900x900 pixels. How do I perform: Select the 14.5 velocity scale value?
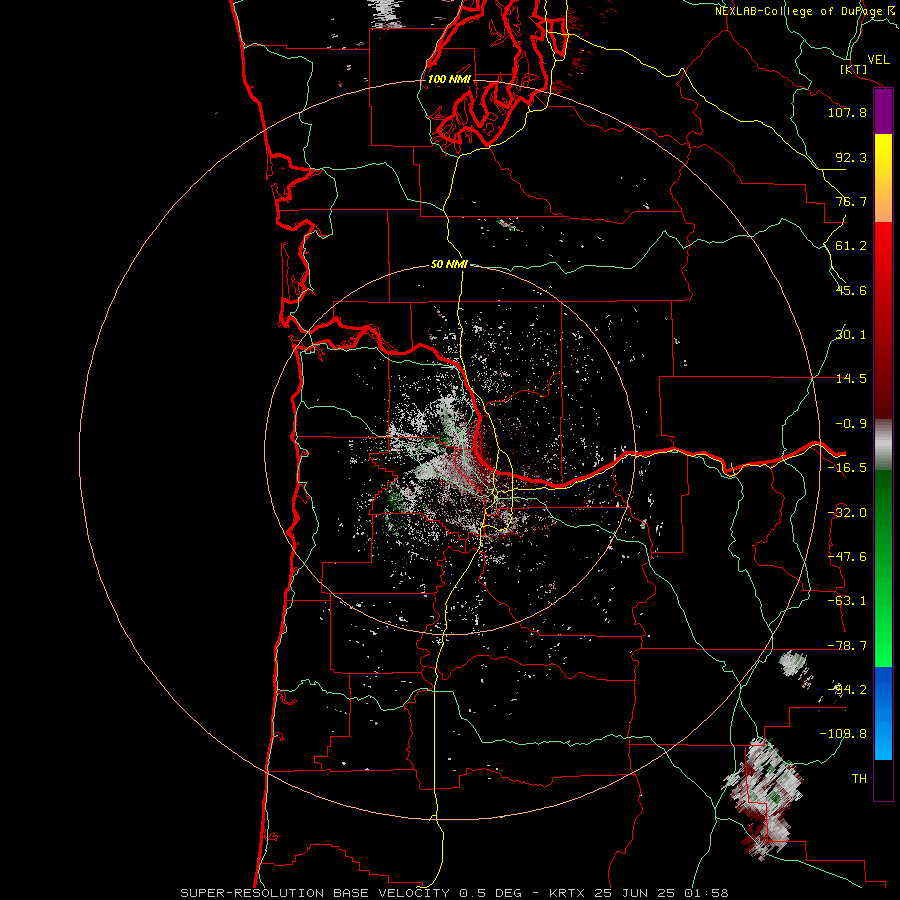tap(851, 379)
